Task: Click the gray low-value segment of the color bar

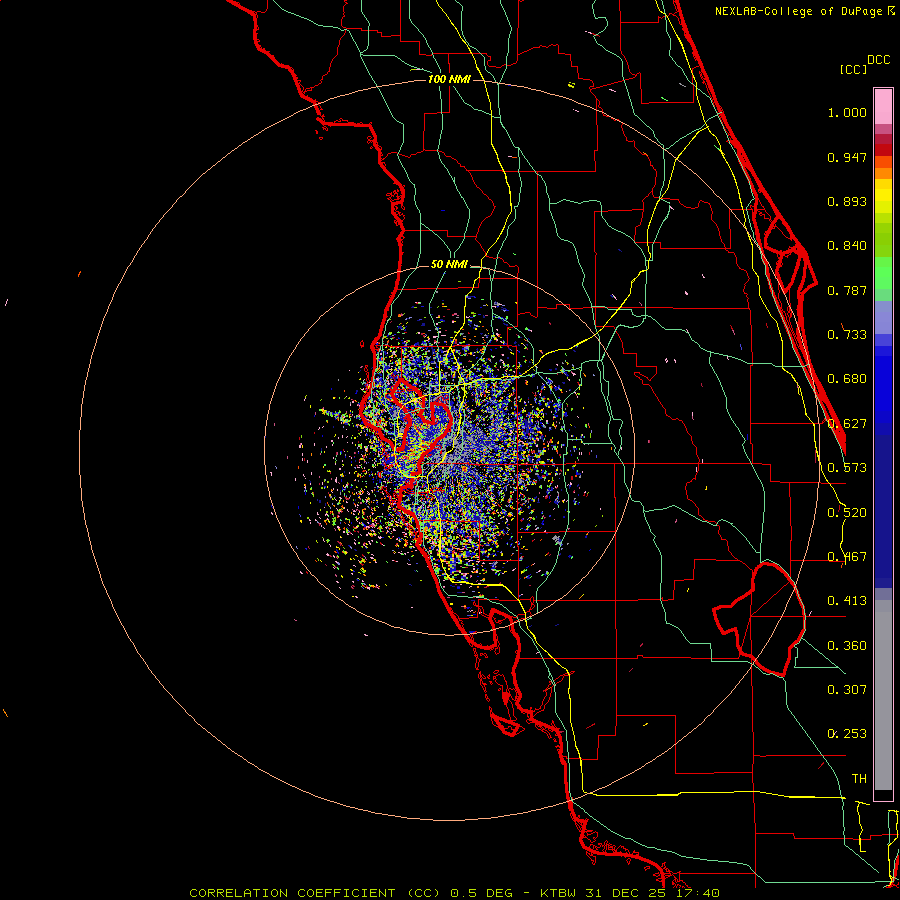Action: [x=883, y=695]
